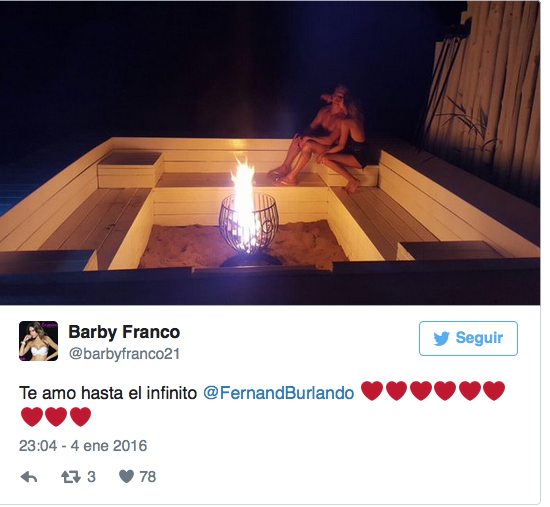550x507 pixels.
Task: Like the tweet with heart icon
Action: [x=126, y=476]
